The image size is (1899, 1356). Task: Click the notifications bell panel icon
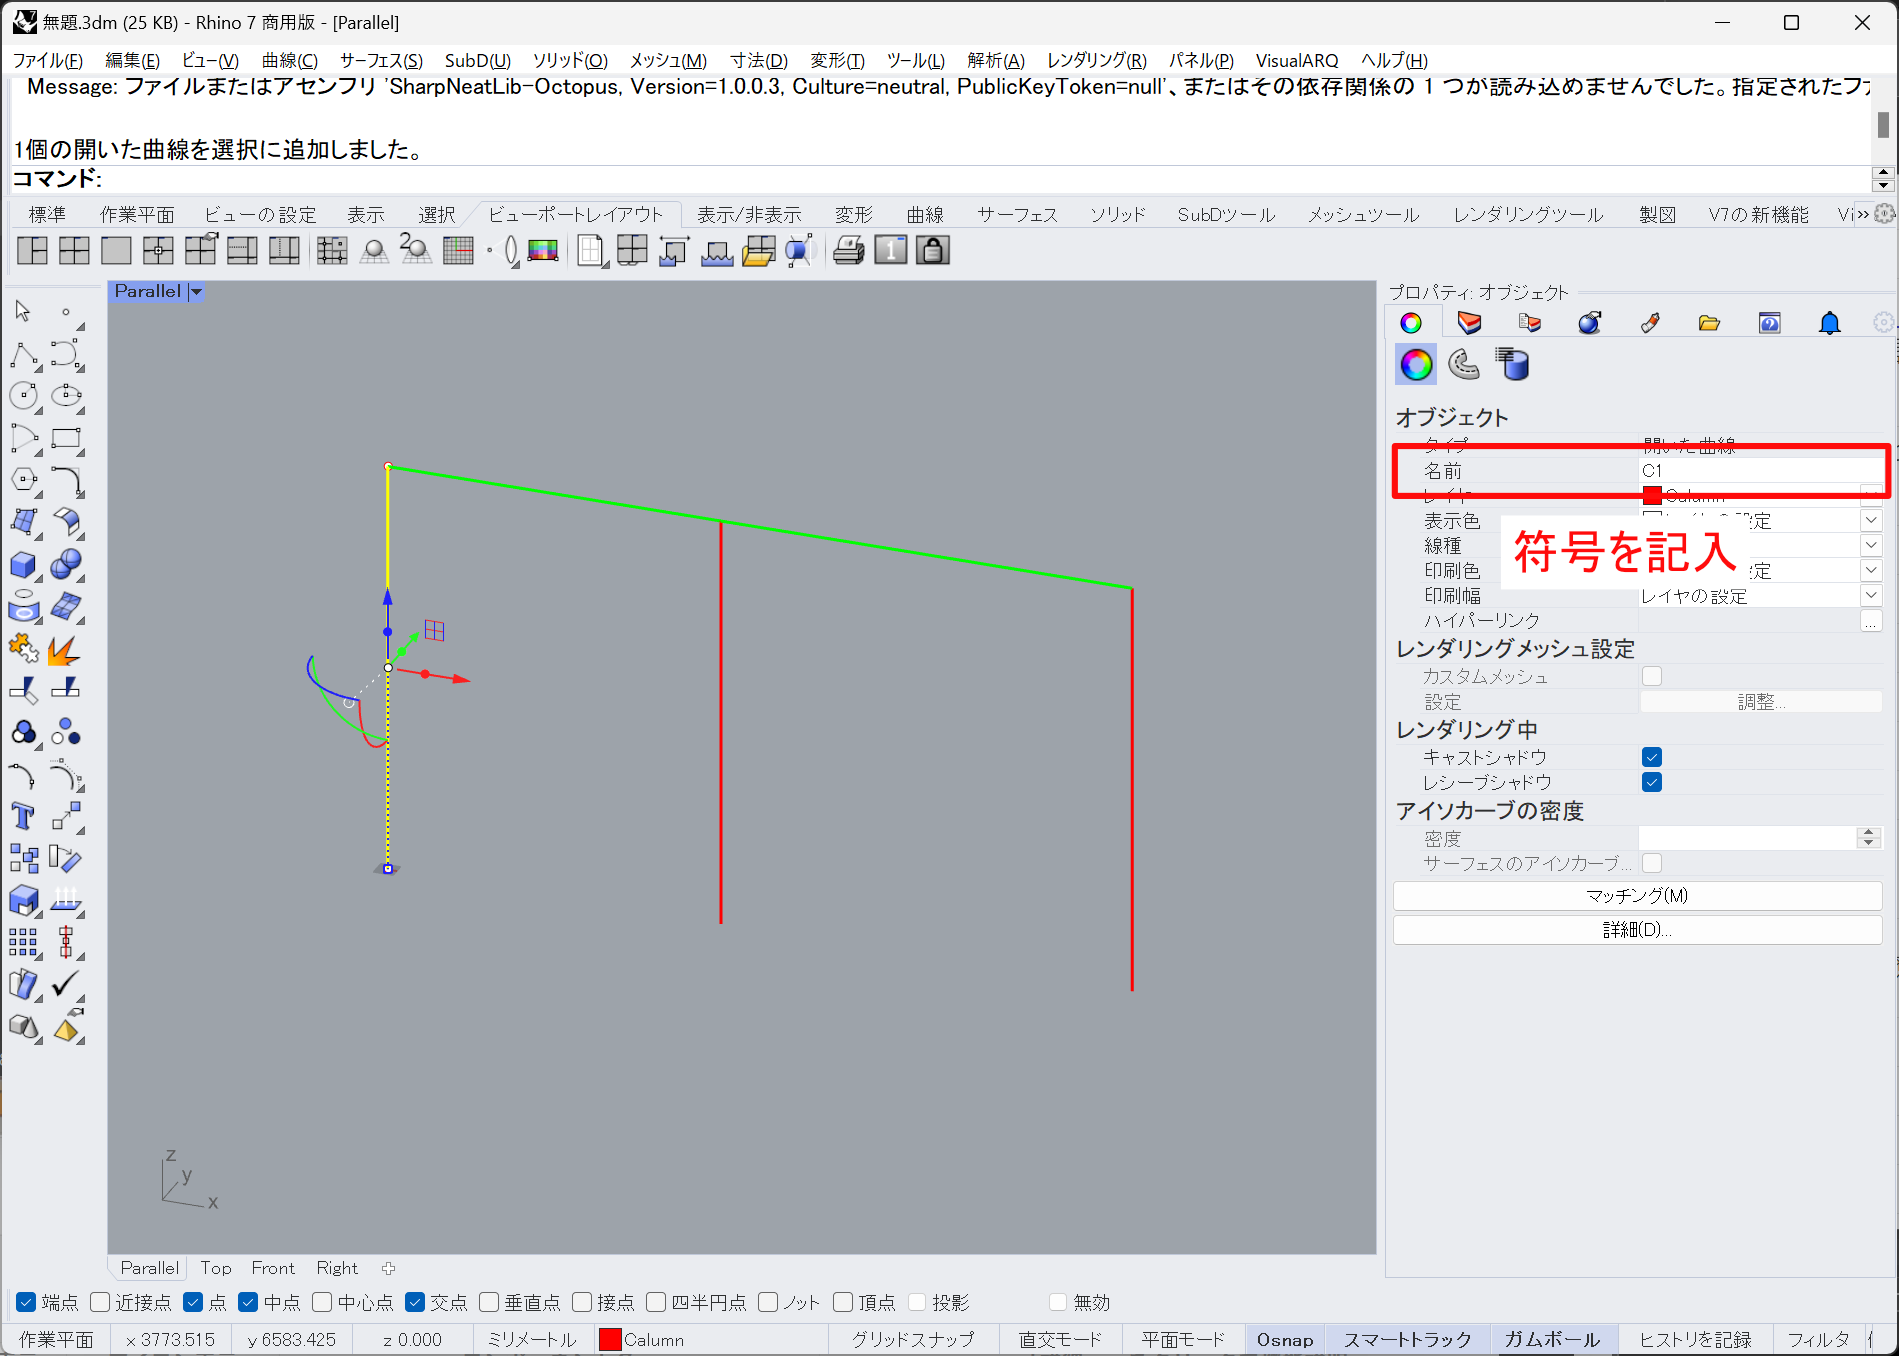click(1829, 323)
